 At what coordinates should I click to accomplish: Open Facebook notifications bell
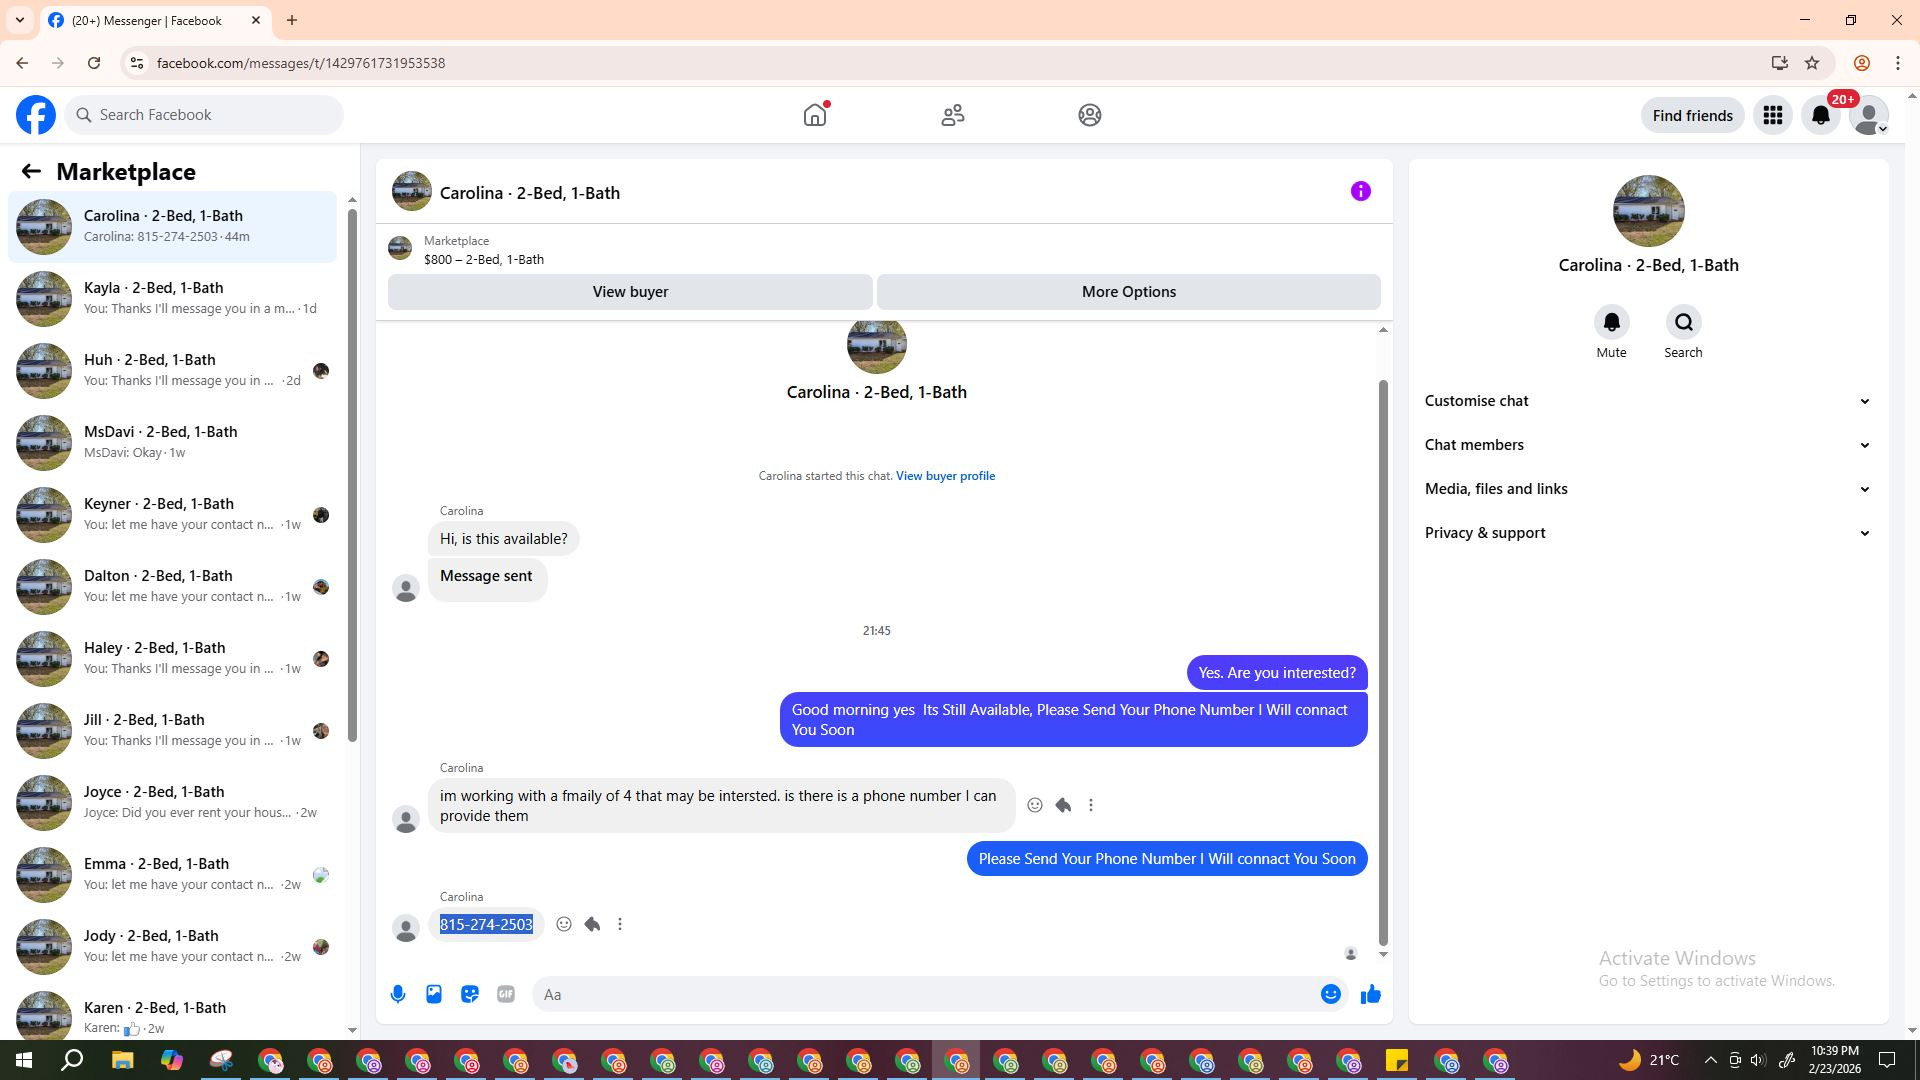(1820, 115)
